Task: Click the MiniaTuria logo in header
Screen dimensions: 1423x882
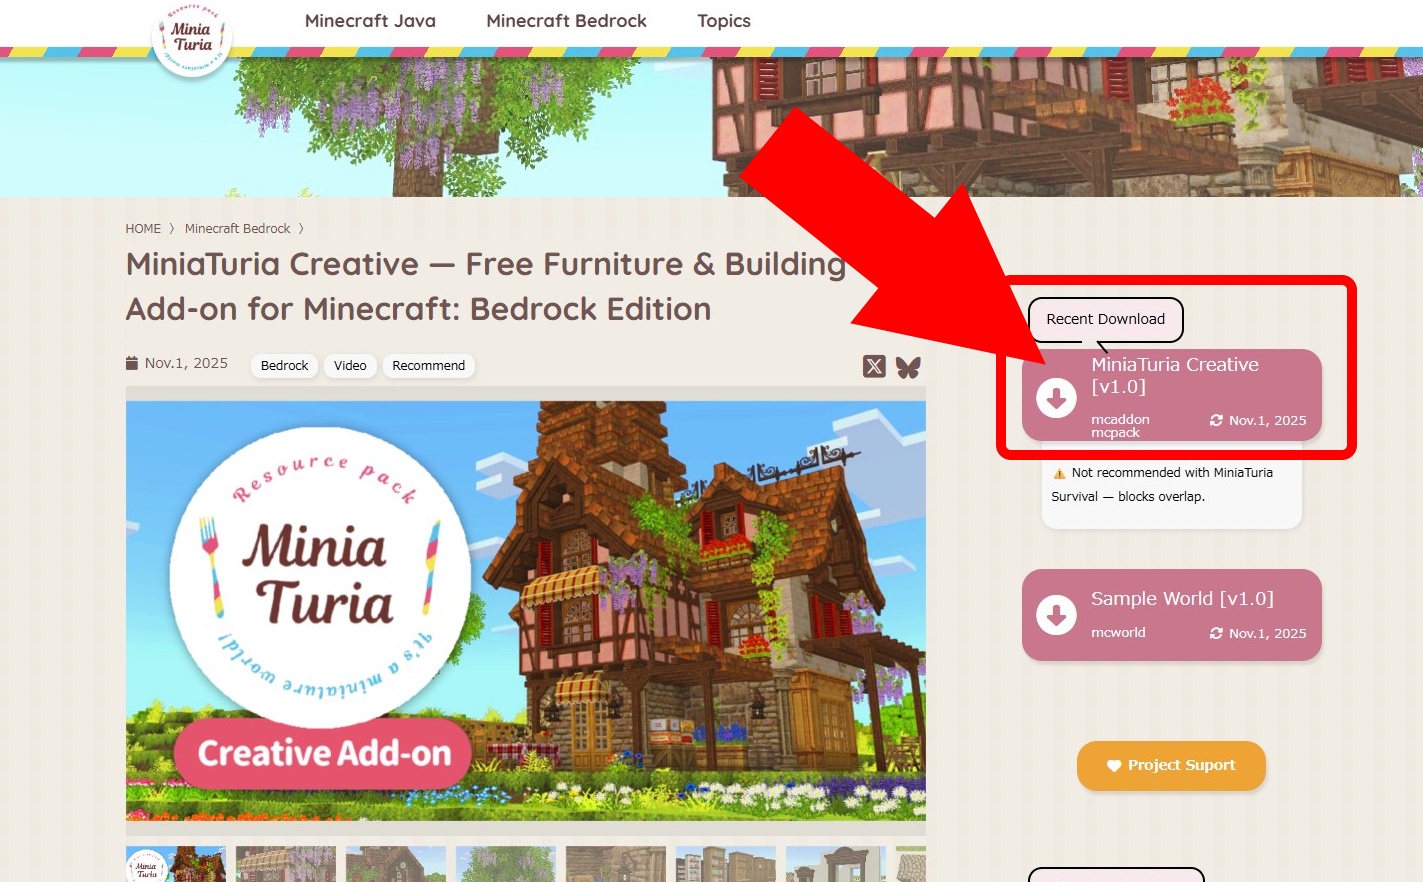Action: (x=192, y=38)
